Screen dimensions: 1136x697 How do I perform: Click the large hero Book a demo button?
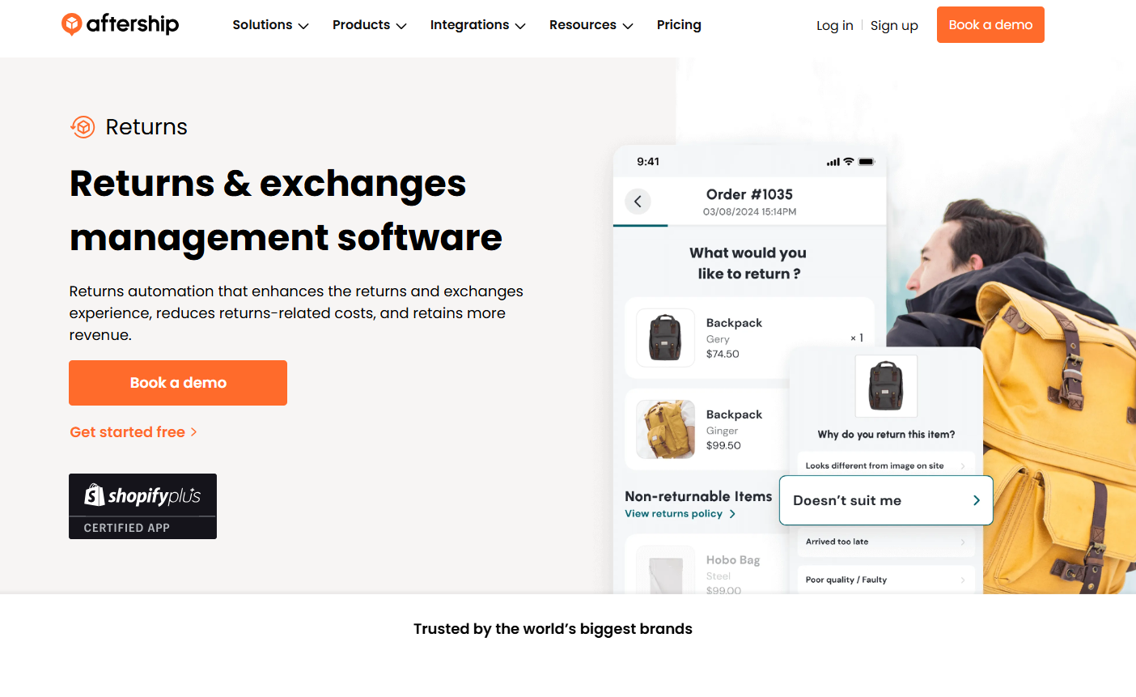point(178,383)
